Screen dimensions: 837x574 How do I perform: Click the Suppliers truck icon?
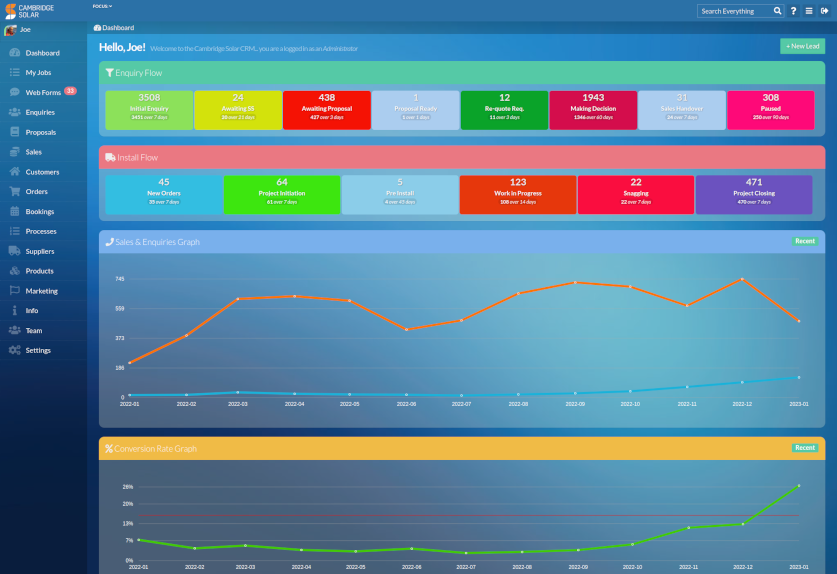(14, 251)
